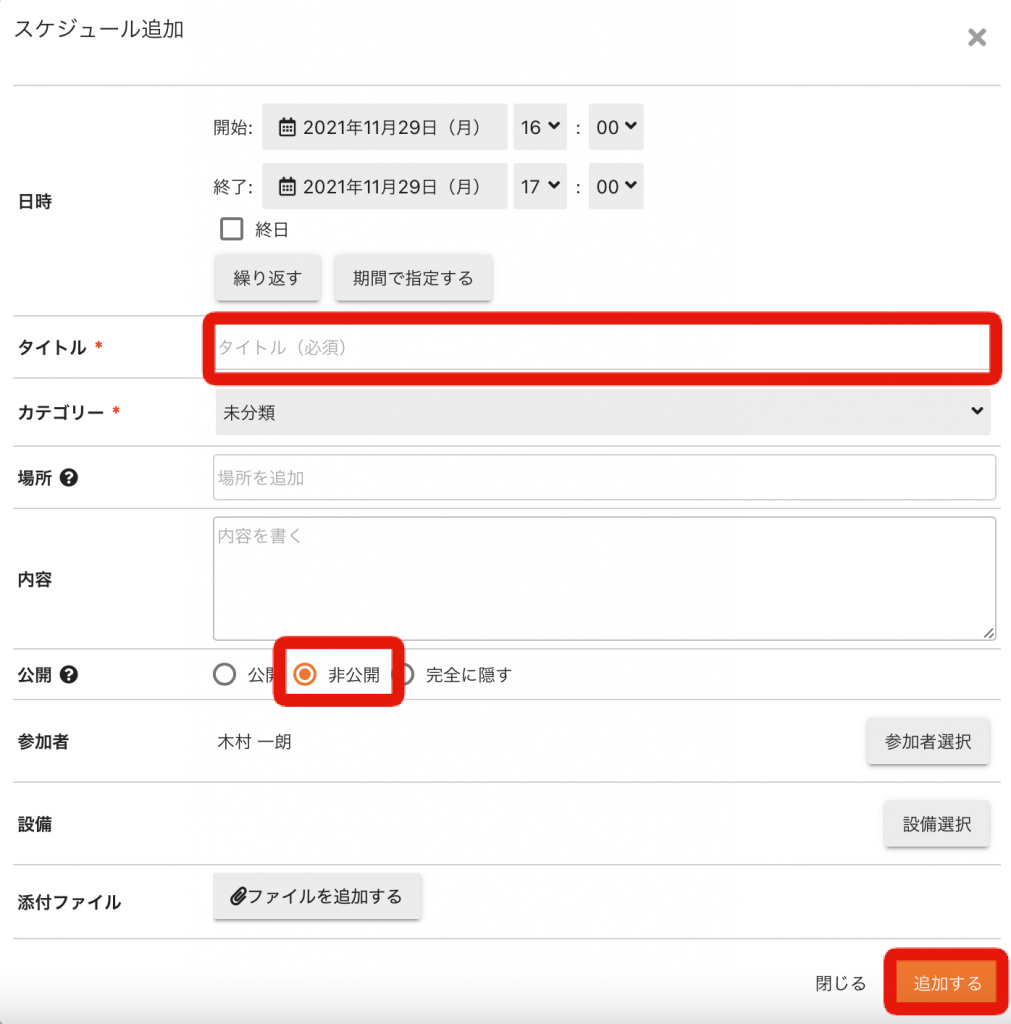The width and height of the screenshot is (1011, 1024).
Task: Select the 完全に隠す radio button
Action: pyautogui.click(x=406, y=674)
